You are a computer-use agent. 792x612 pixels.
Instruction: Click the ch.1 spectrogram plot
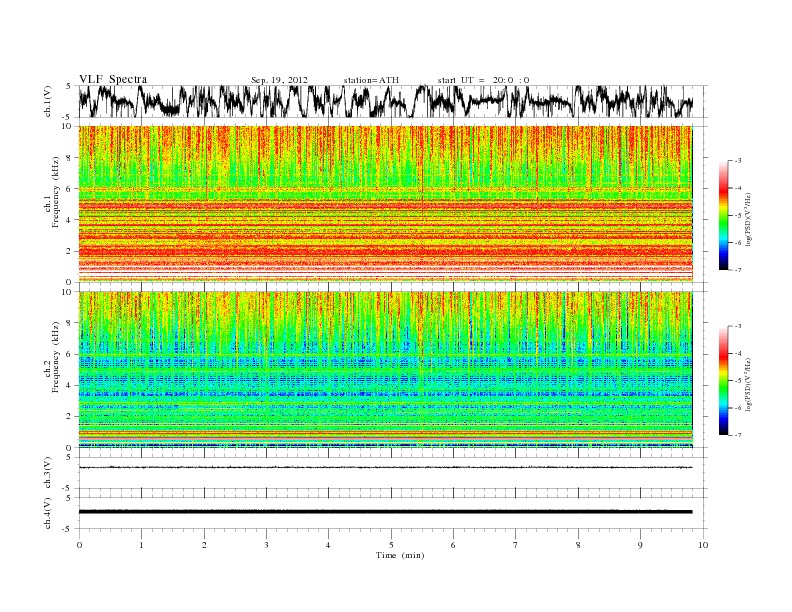tap(385, 204)
